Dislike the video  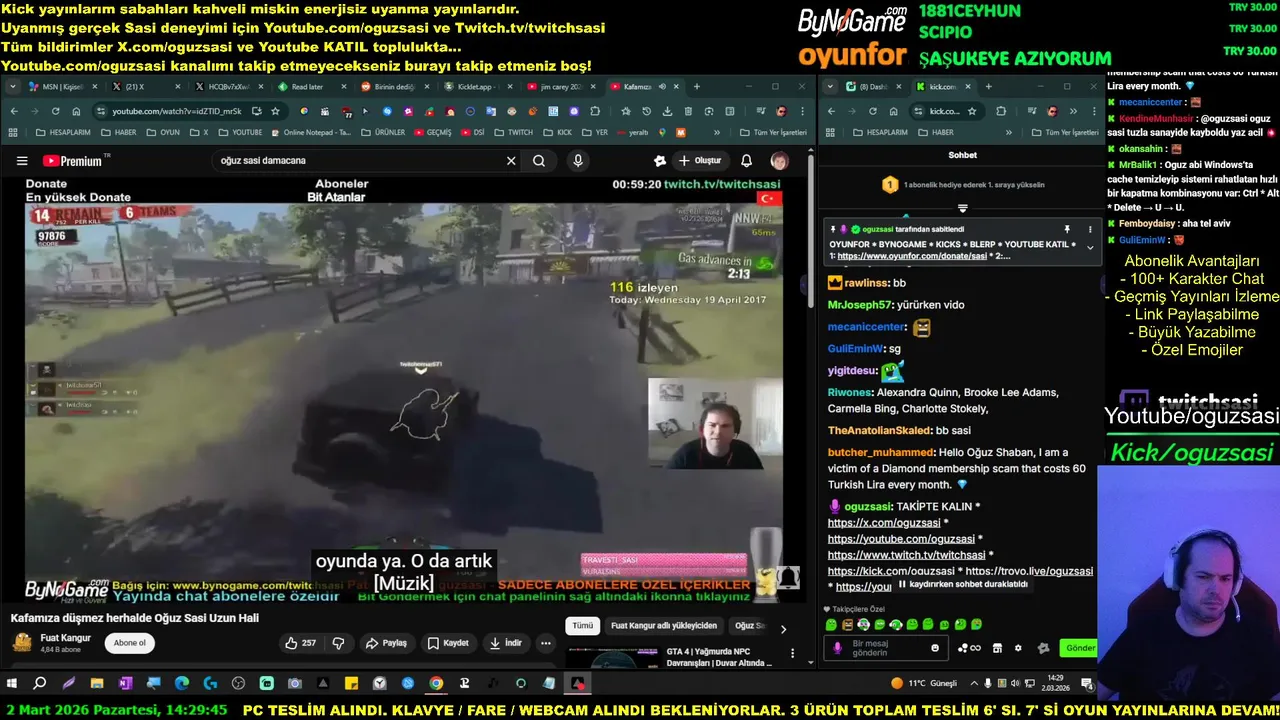tap(338, 643)
